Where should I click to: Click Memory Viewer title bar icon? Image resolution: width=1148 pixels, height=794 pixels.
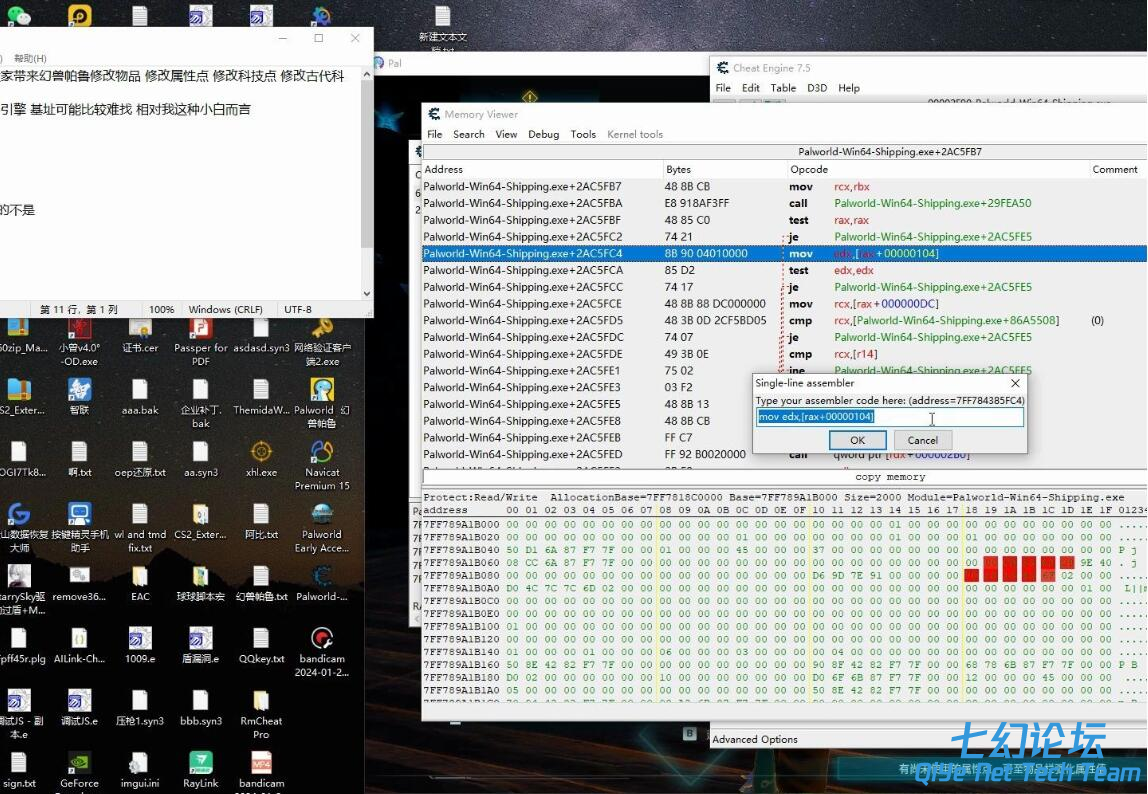click(434, 114)
